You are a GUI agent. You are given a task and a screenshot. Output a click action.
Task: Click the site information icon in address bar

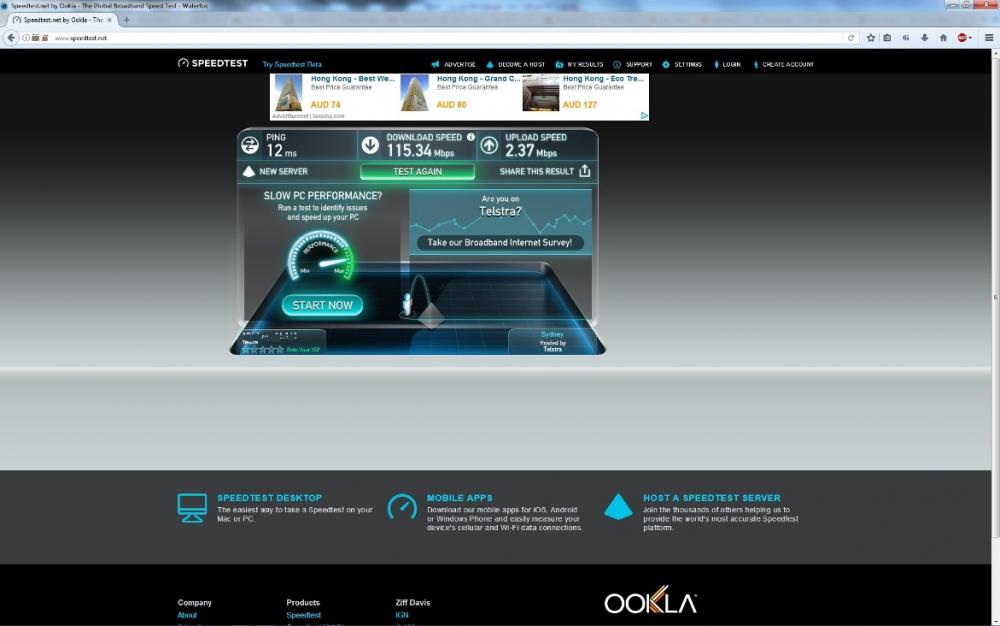coord(26,38)
